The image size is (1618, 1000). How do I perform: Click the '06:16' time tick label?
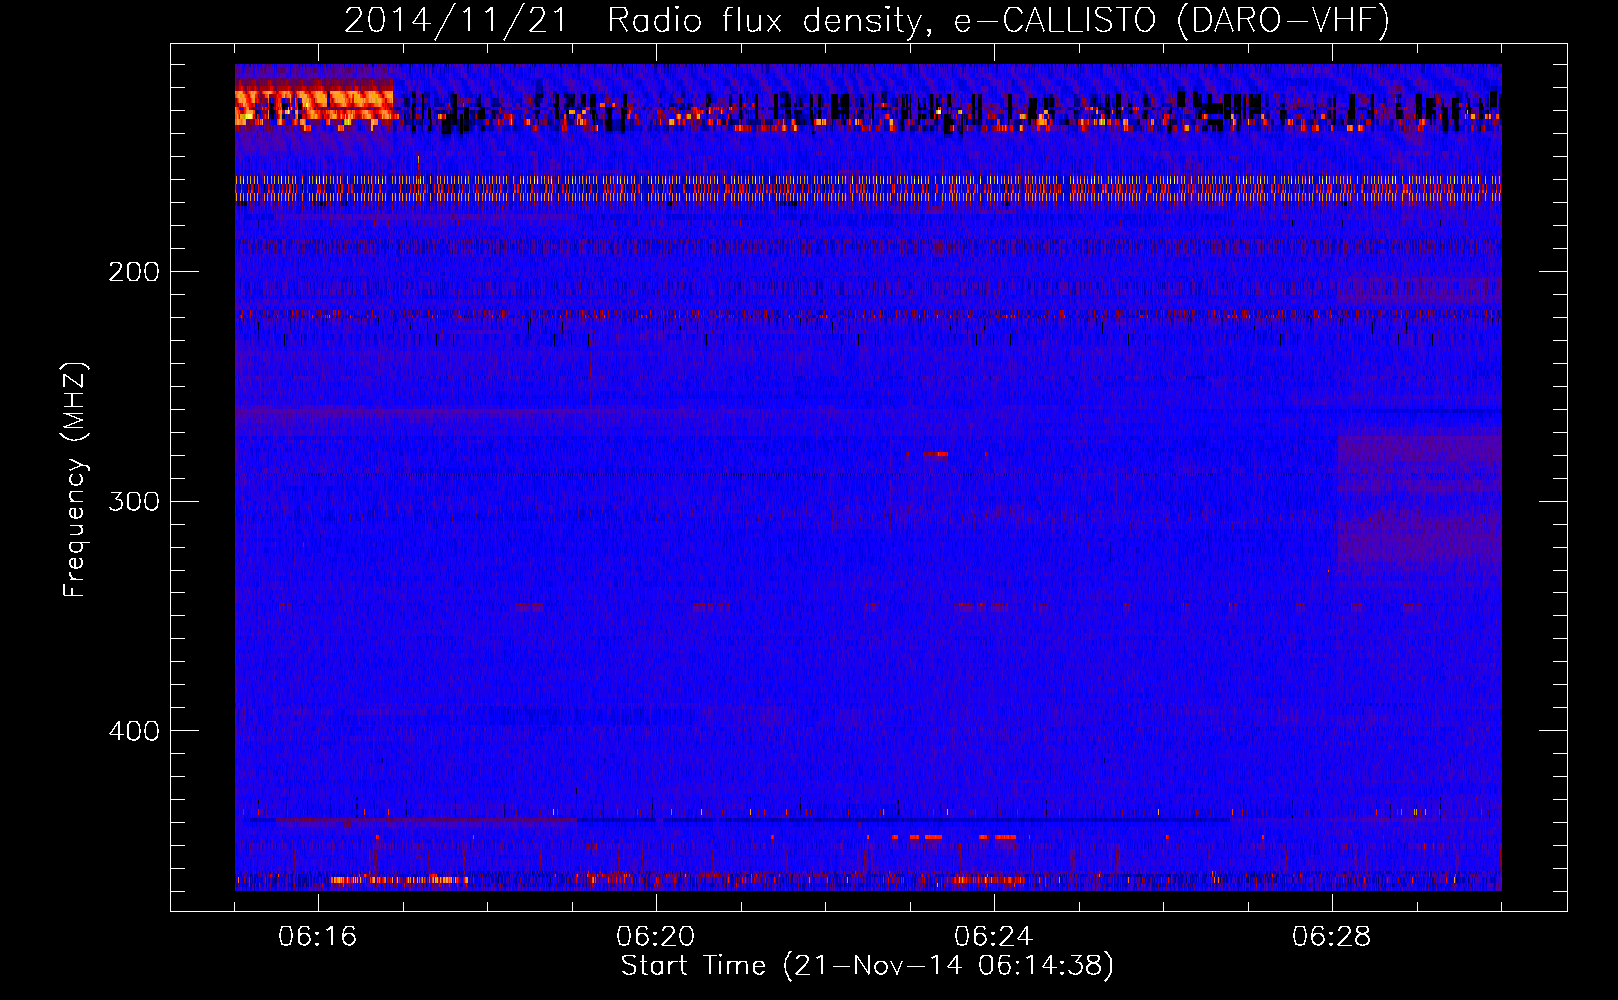[x=318, y=937]
